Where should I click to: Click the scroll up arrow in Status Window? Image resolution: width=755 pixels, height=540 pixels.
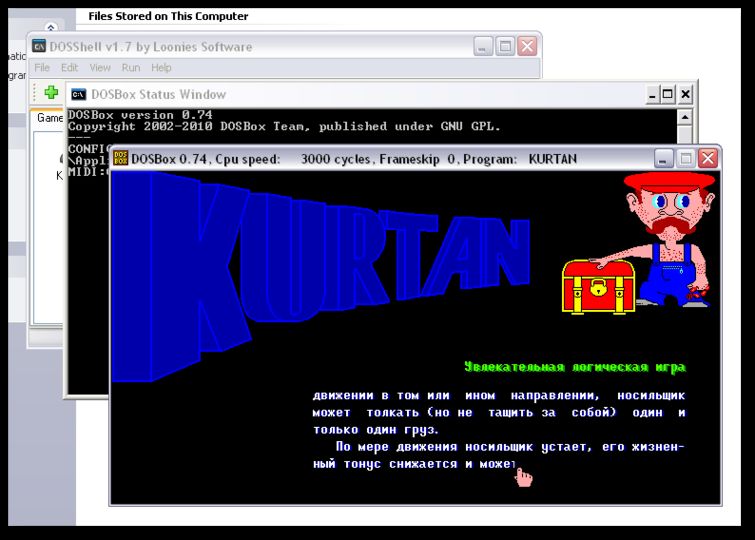pos(685,117)
